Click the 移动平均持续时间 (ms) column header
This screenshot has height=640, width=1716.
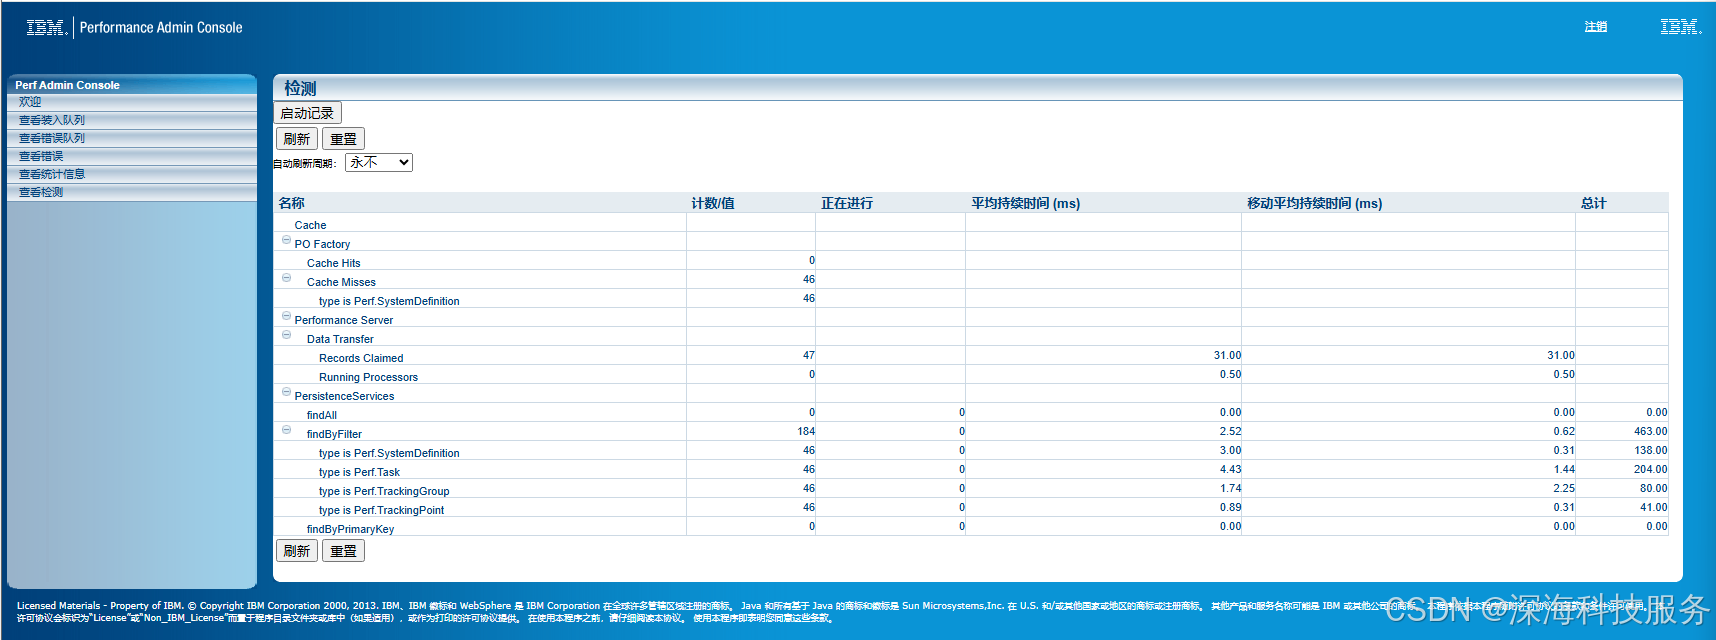pos(1314,203)
